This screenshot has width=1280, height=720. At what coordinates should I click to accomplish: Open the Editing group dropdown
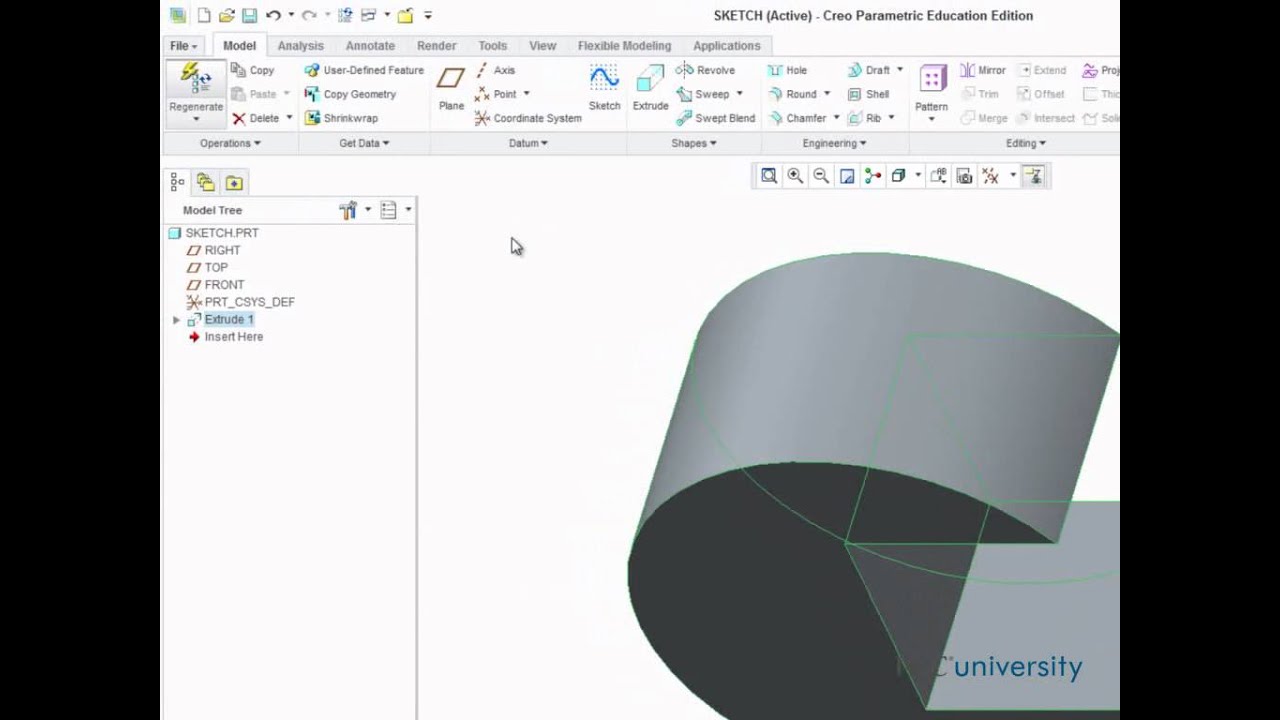1025,143
